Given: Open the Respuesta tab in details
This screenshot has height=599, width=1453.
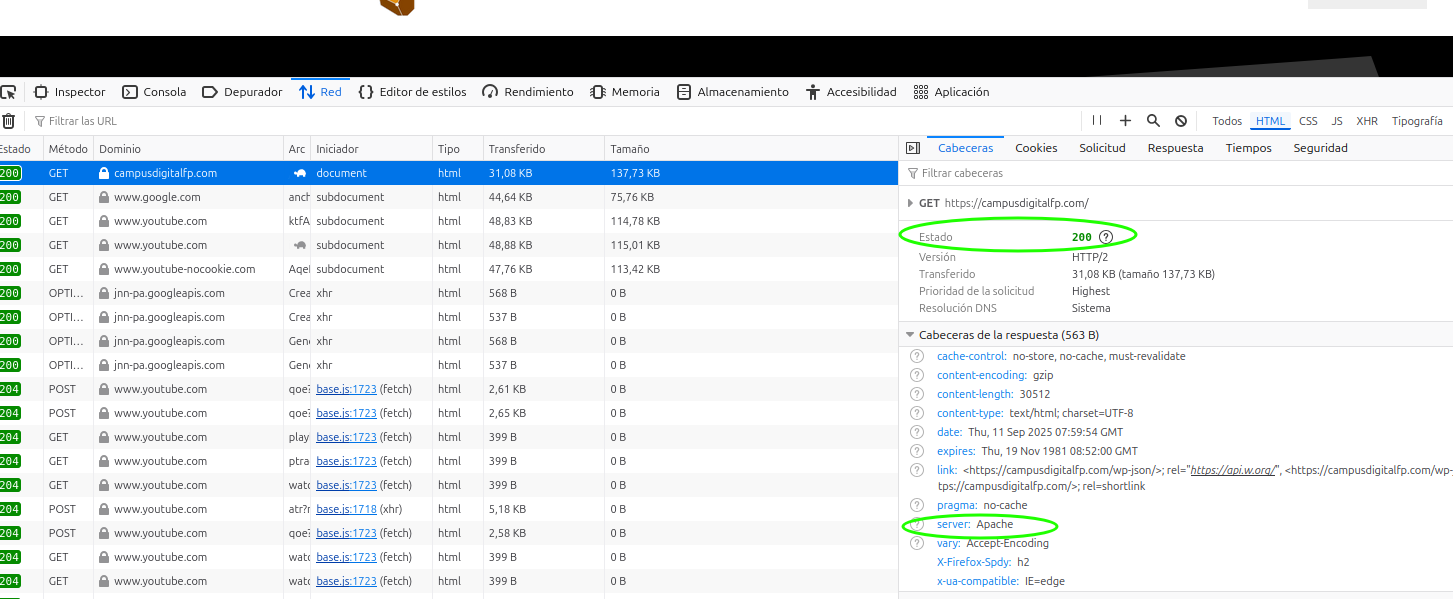Looking at the screenshot, I should 1175,148.
